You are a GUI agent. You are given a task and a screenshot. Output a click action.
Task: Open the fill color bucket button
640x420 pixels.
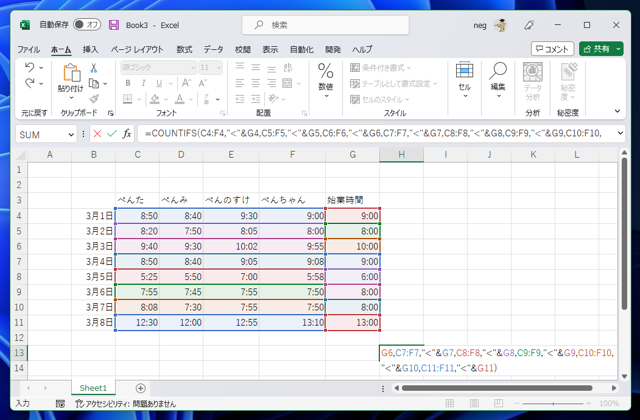(155, 99)
